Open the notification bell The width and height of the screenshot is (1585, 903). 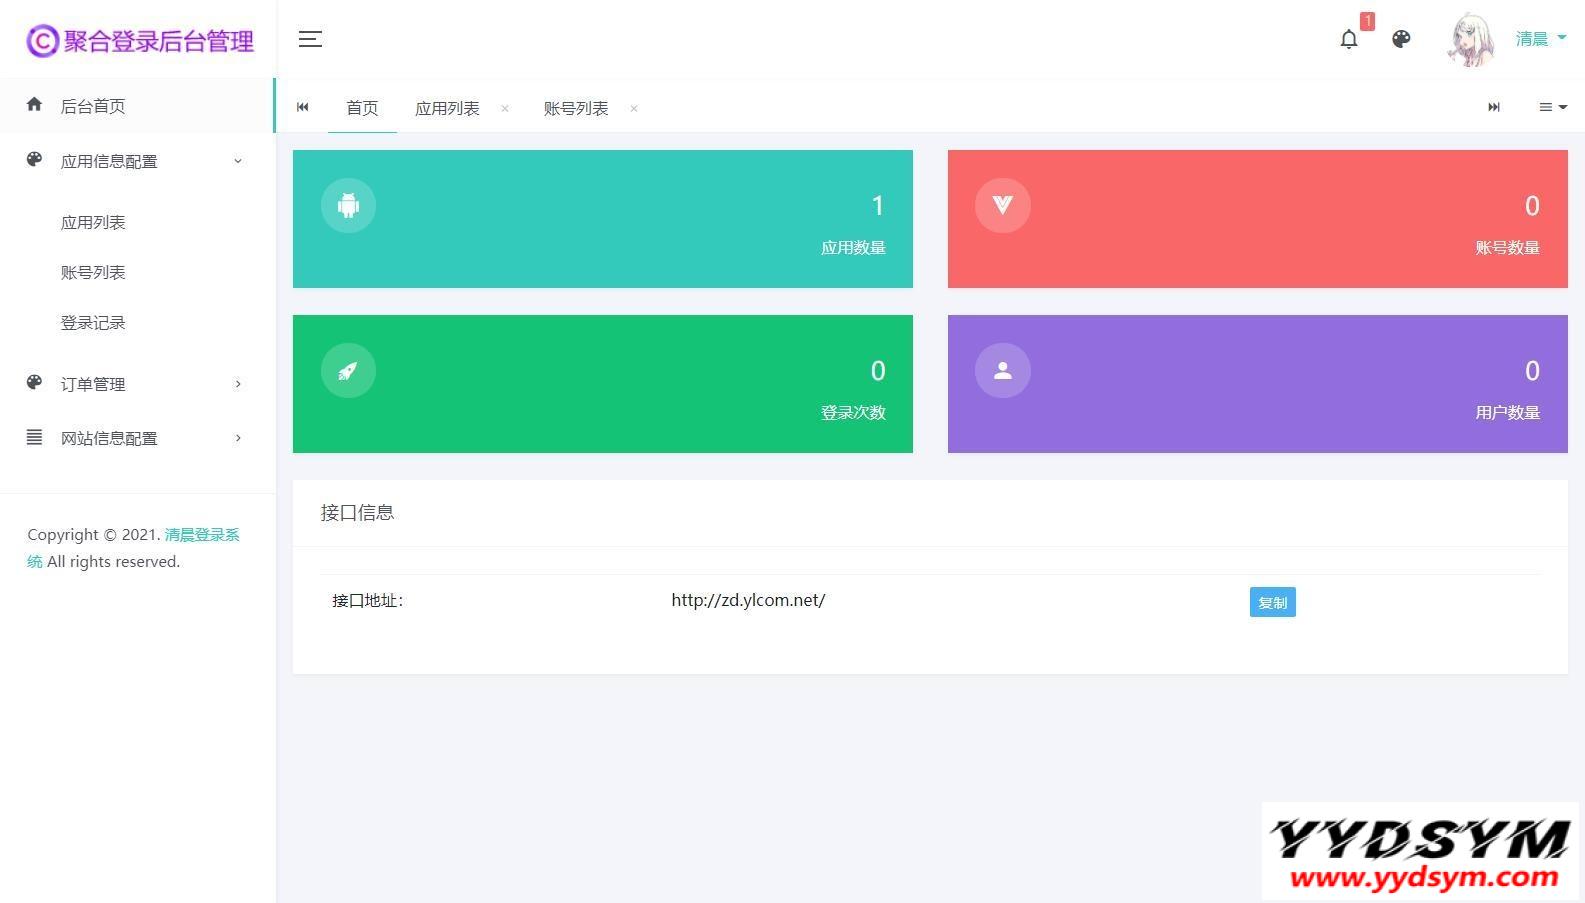click(x=1349, y=39)
